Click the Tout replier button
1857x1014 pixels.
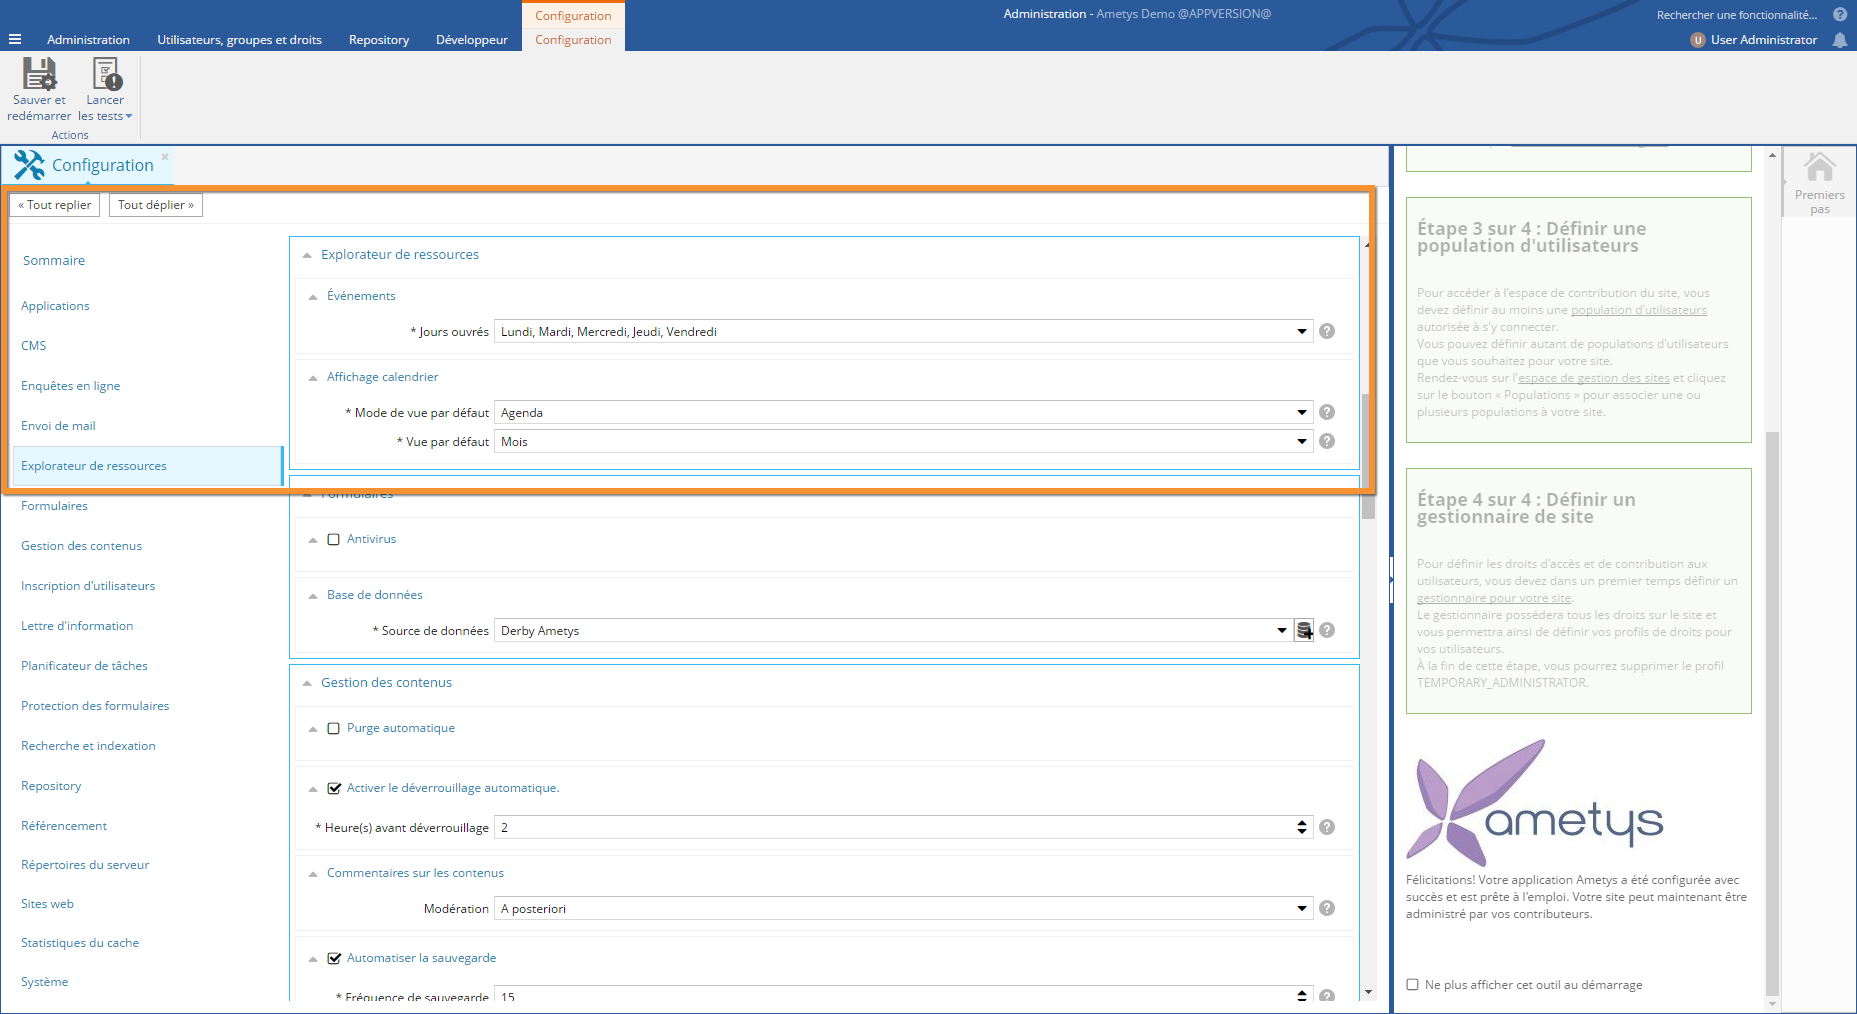55,205
